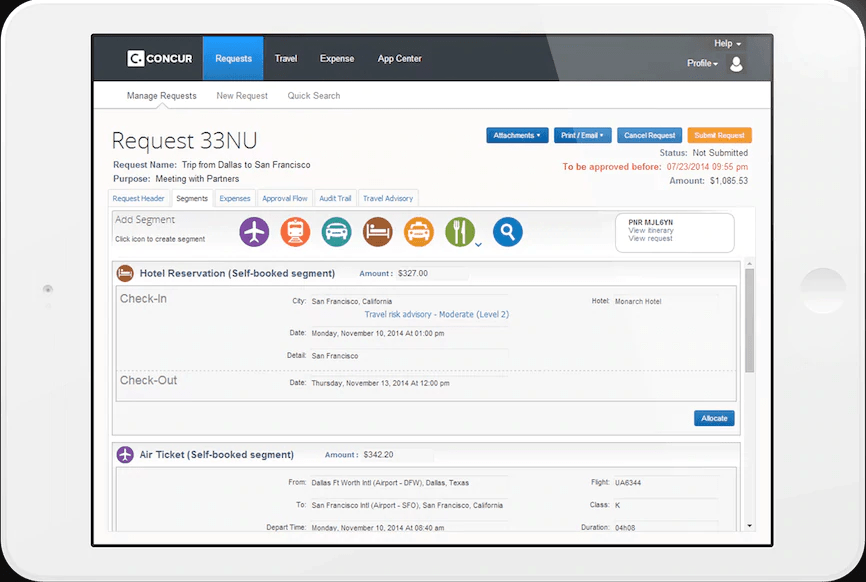
Task: Open the Travel risk advisory Moderate Level 2 link
Action: pos(436,314)
